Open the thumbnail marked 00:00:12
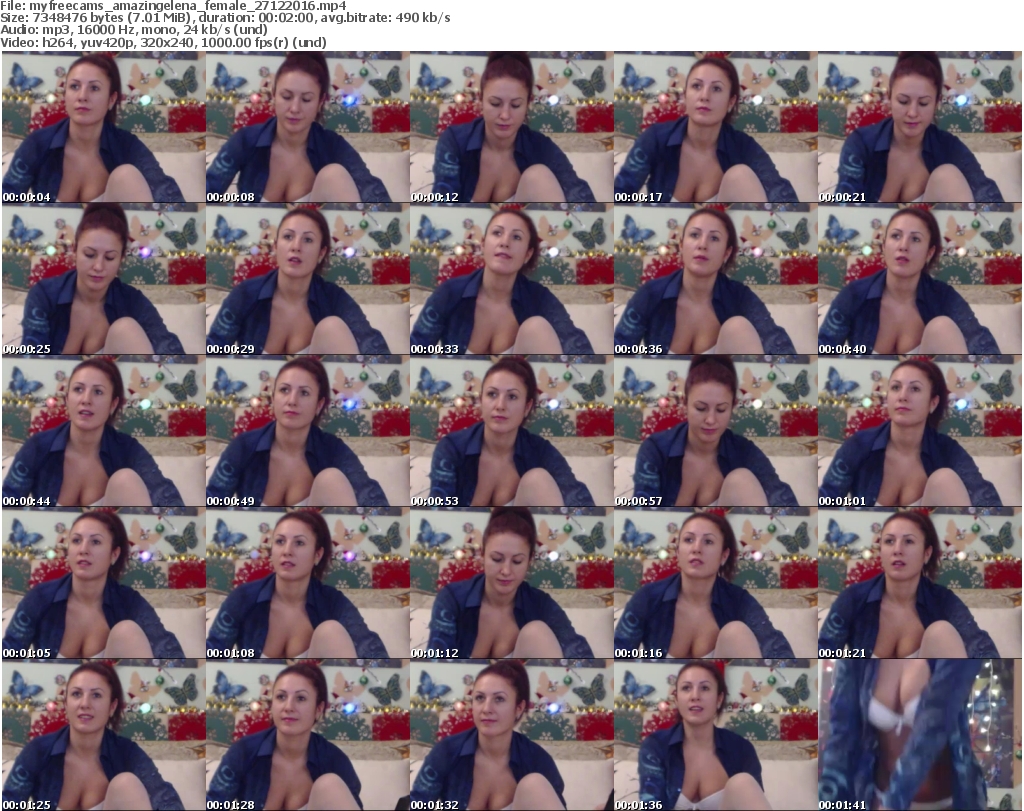Screen dimensions: 1024x811 511,128
